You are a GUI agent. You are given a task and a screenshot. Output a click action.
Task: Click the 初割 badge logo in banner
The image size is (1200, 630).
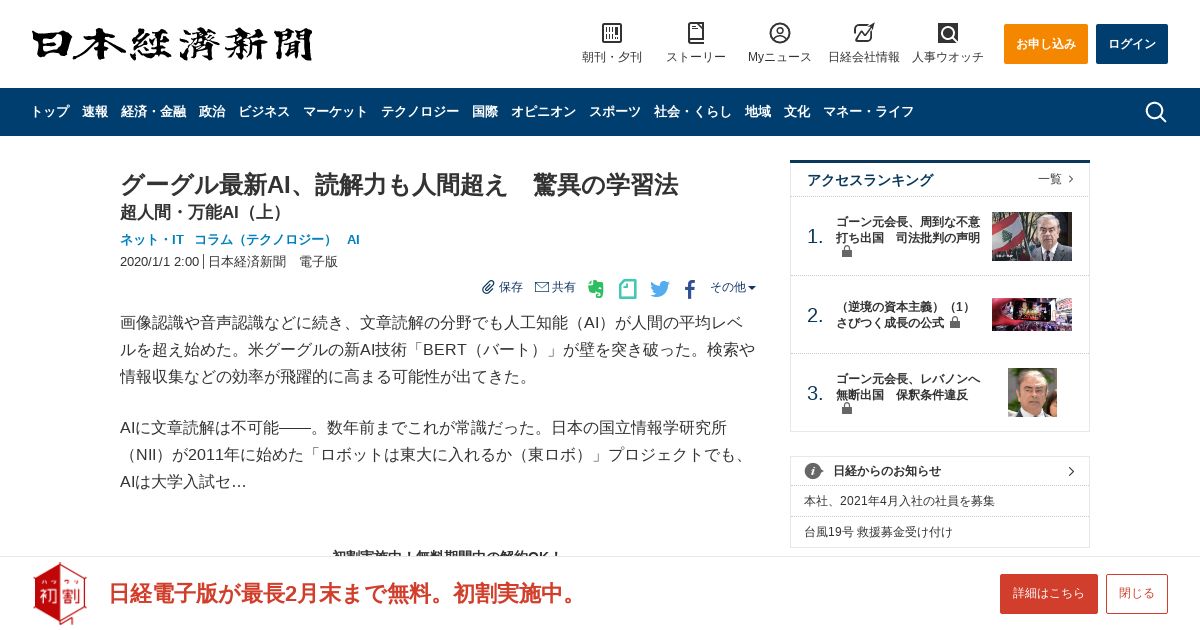pos(60,593)
